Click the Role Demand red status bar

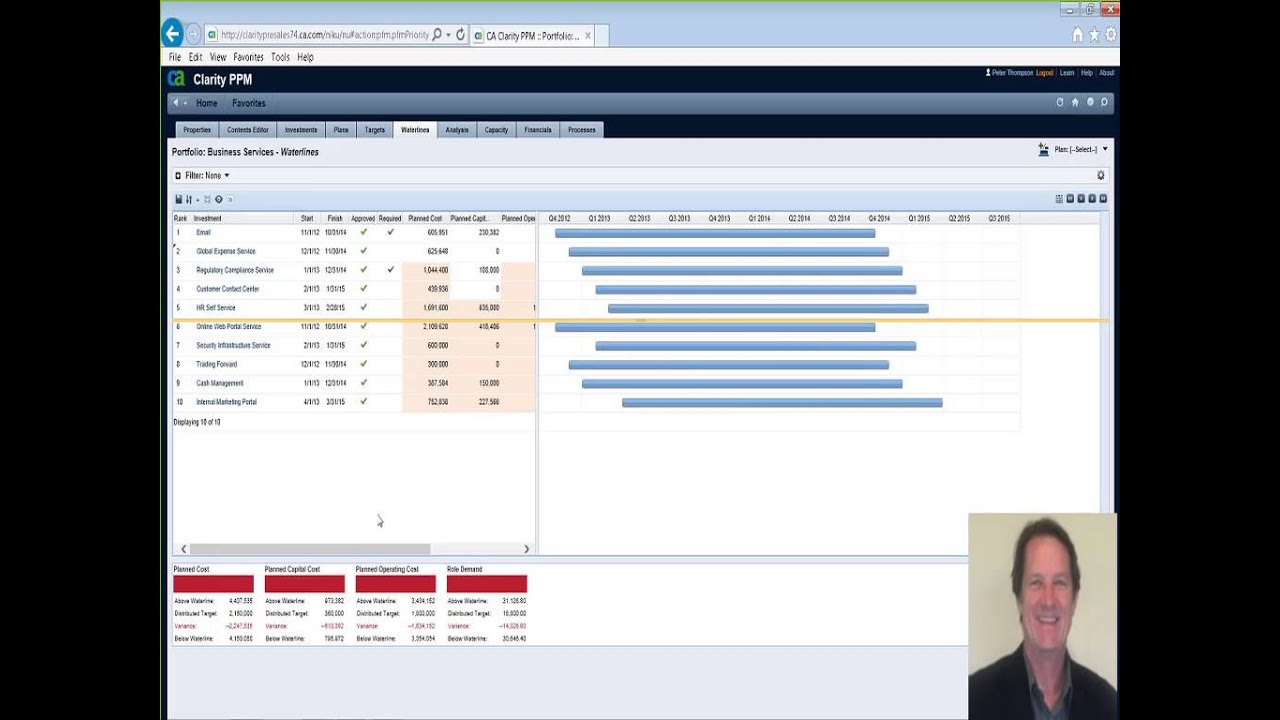click(x=487, y=584)
